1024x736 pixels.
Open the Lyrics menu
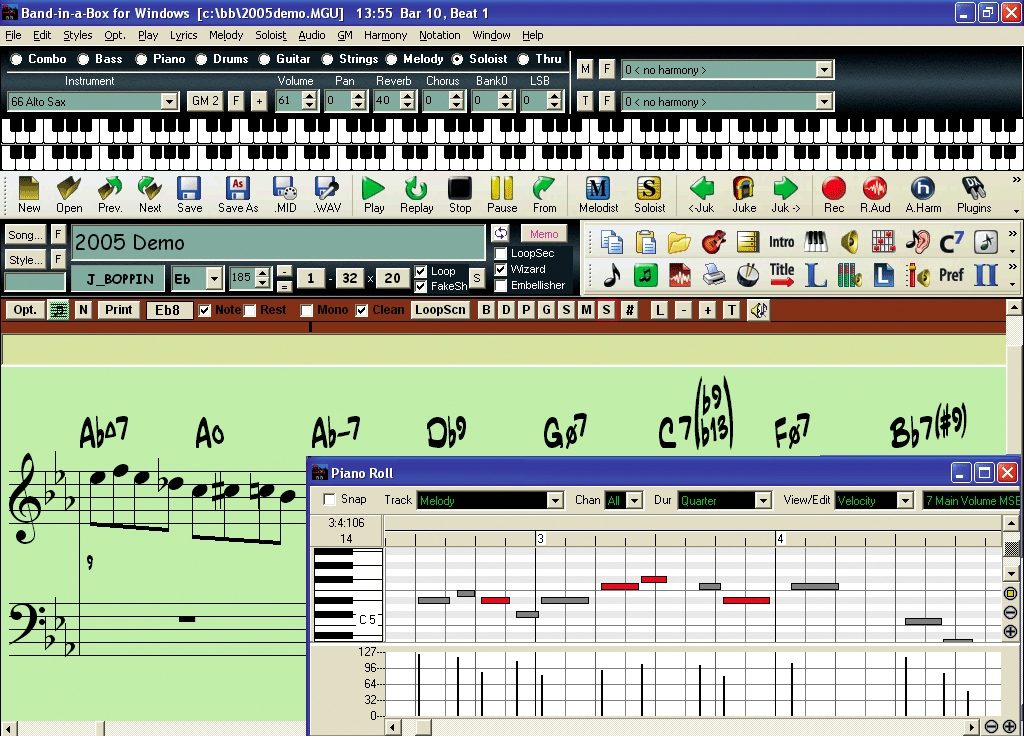click(184, 35)
